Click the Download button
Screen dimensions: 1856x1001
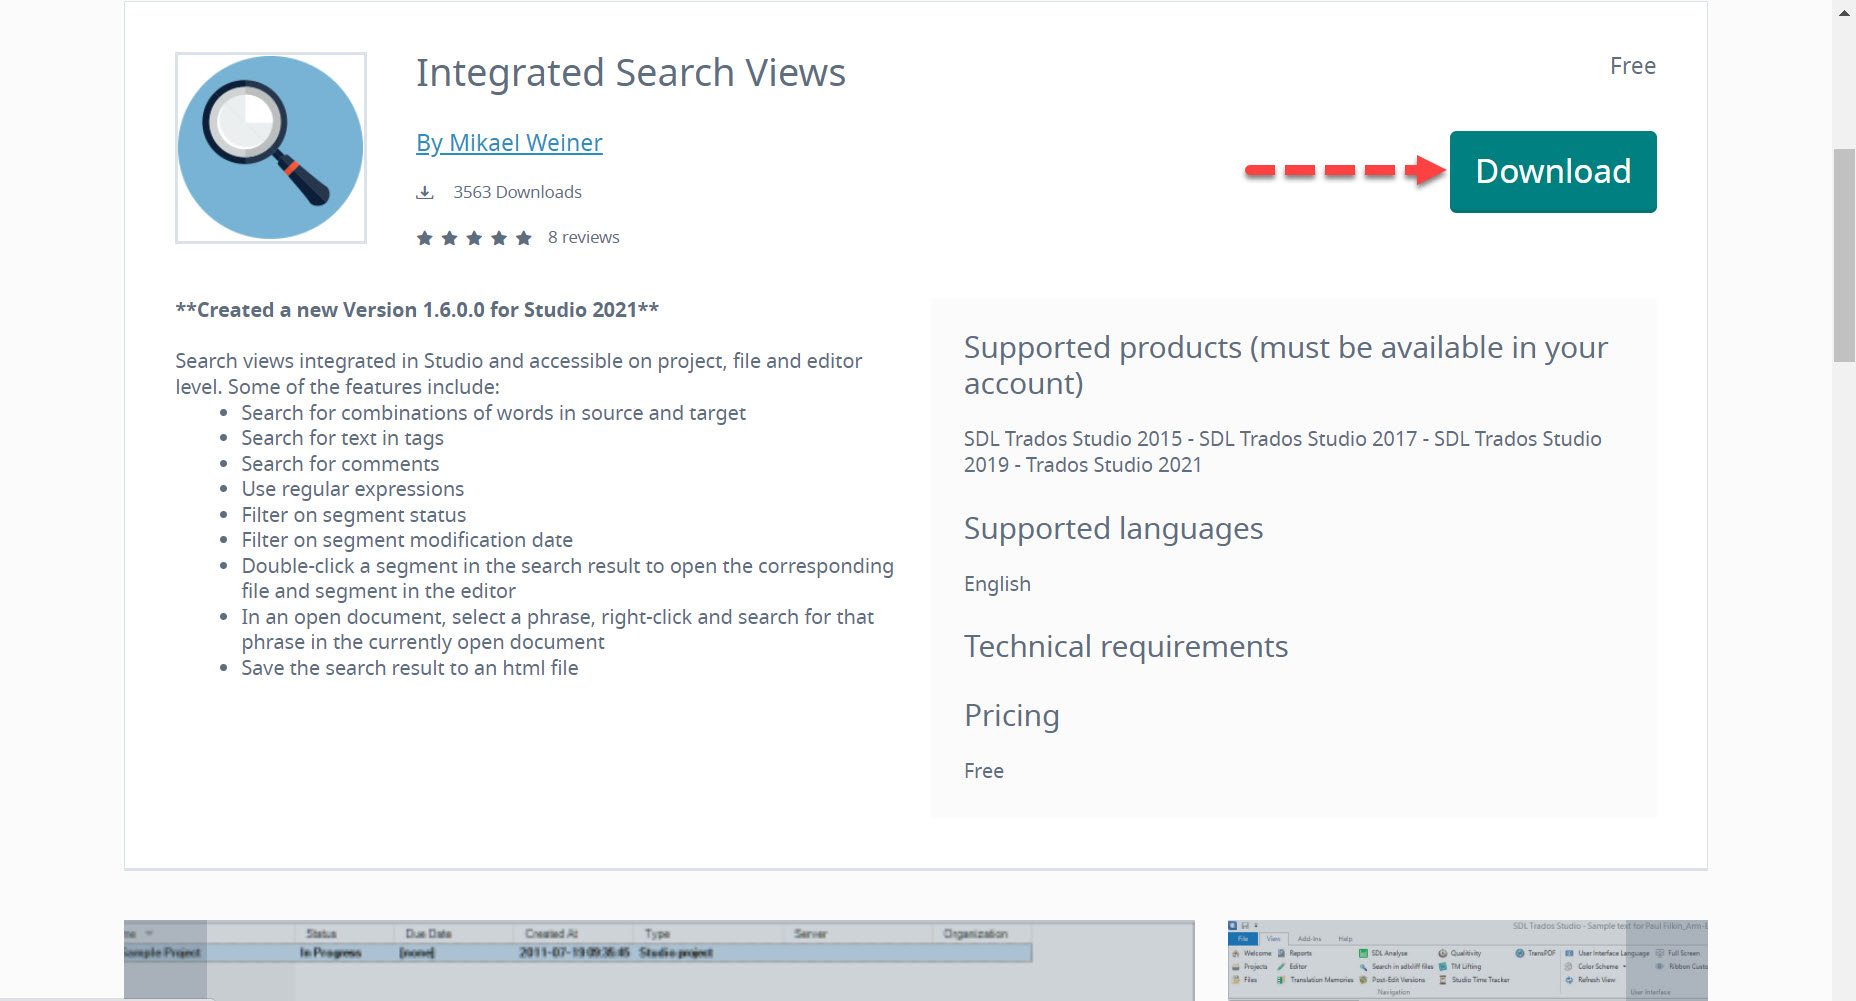click(1551, 171)
